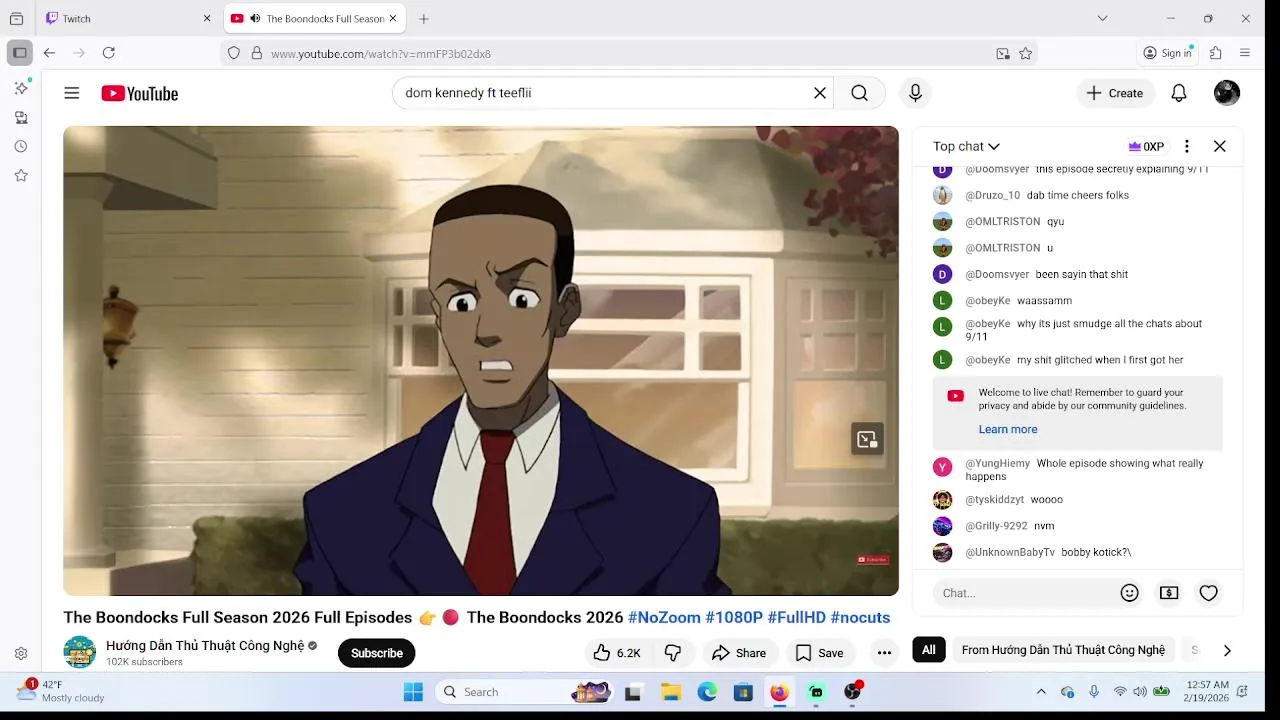Click the picture-in-picture icon on video

867,439
